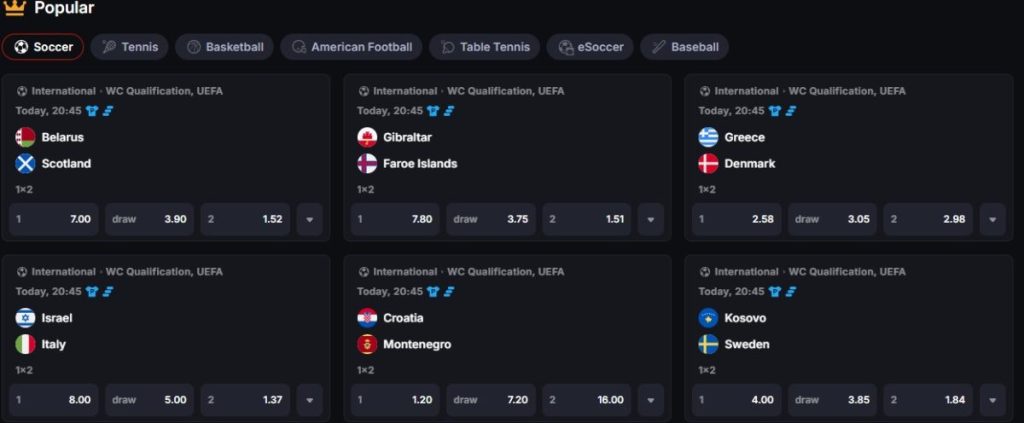
Task: Select draw odds 3.90 for Belarus–Scotland
Action: point(149,219)
